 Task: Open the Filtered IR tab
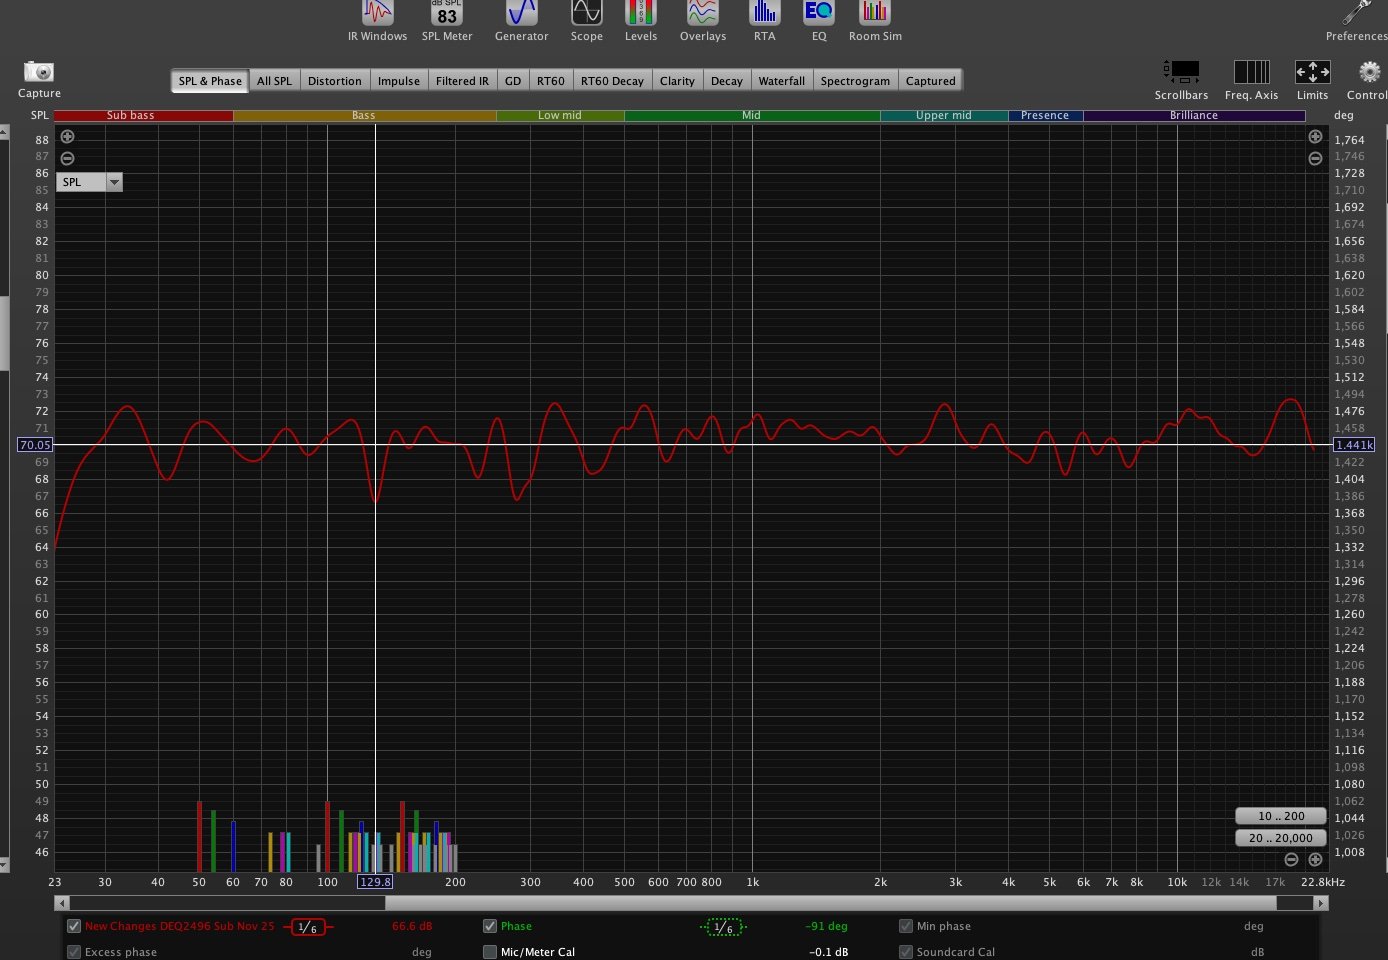[462, 81]
